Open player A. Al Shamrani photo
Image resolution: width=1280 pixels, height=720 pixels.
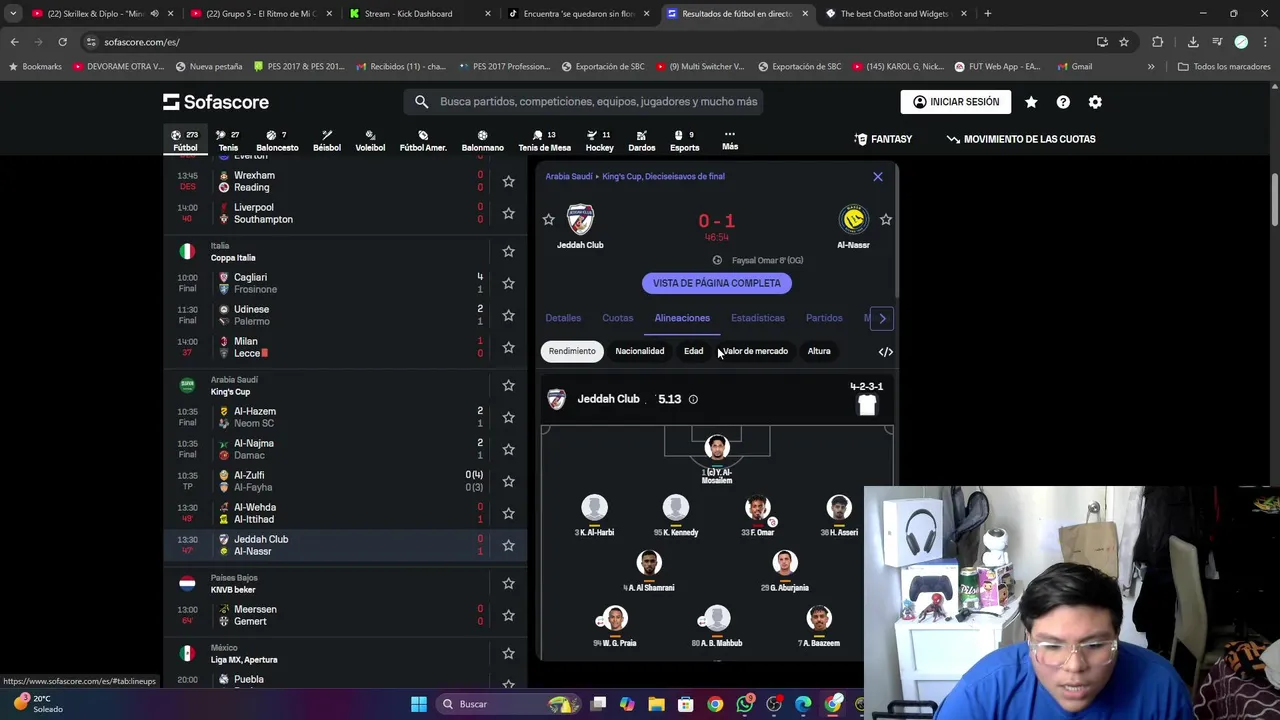649,564
